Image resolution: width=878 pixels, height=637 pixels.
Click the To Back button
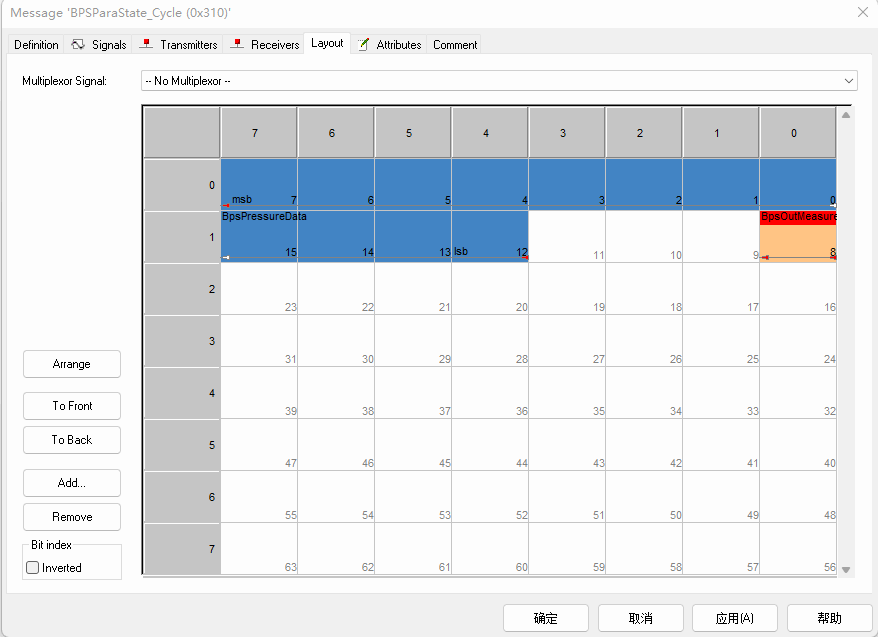tap(72, 440)
